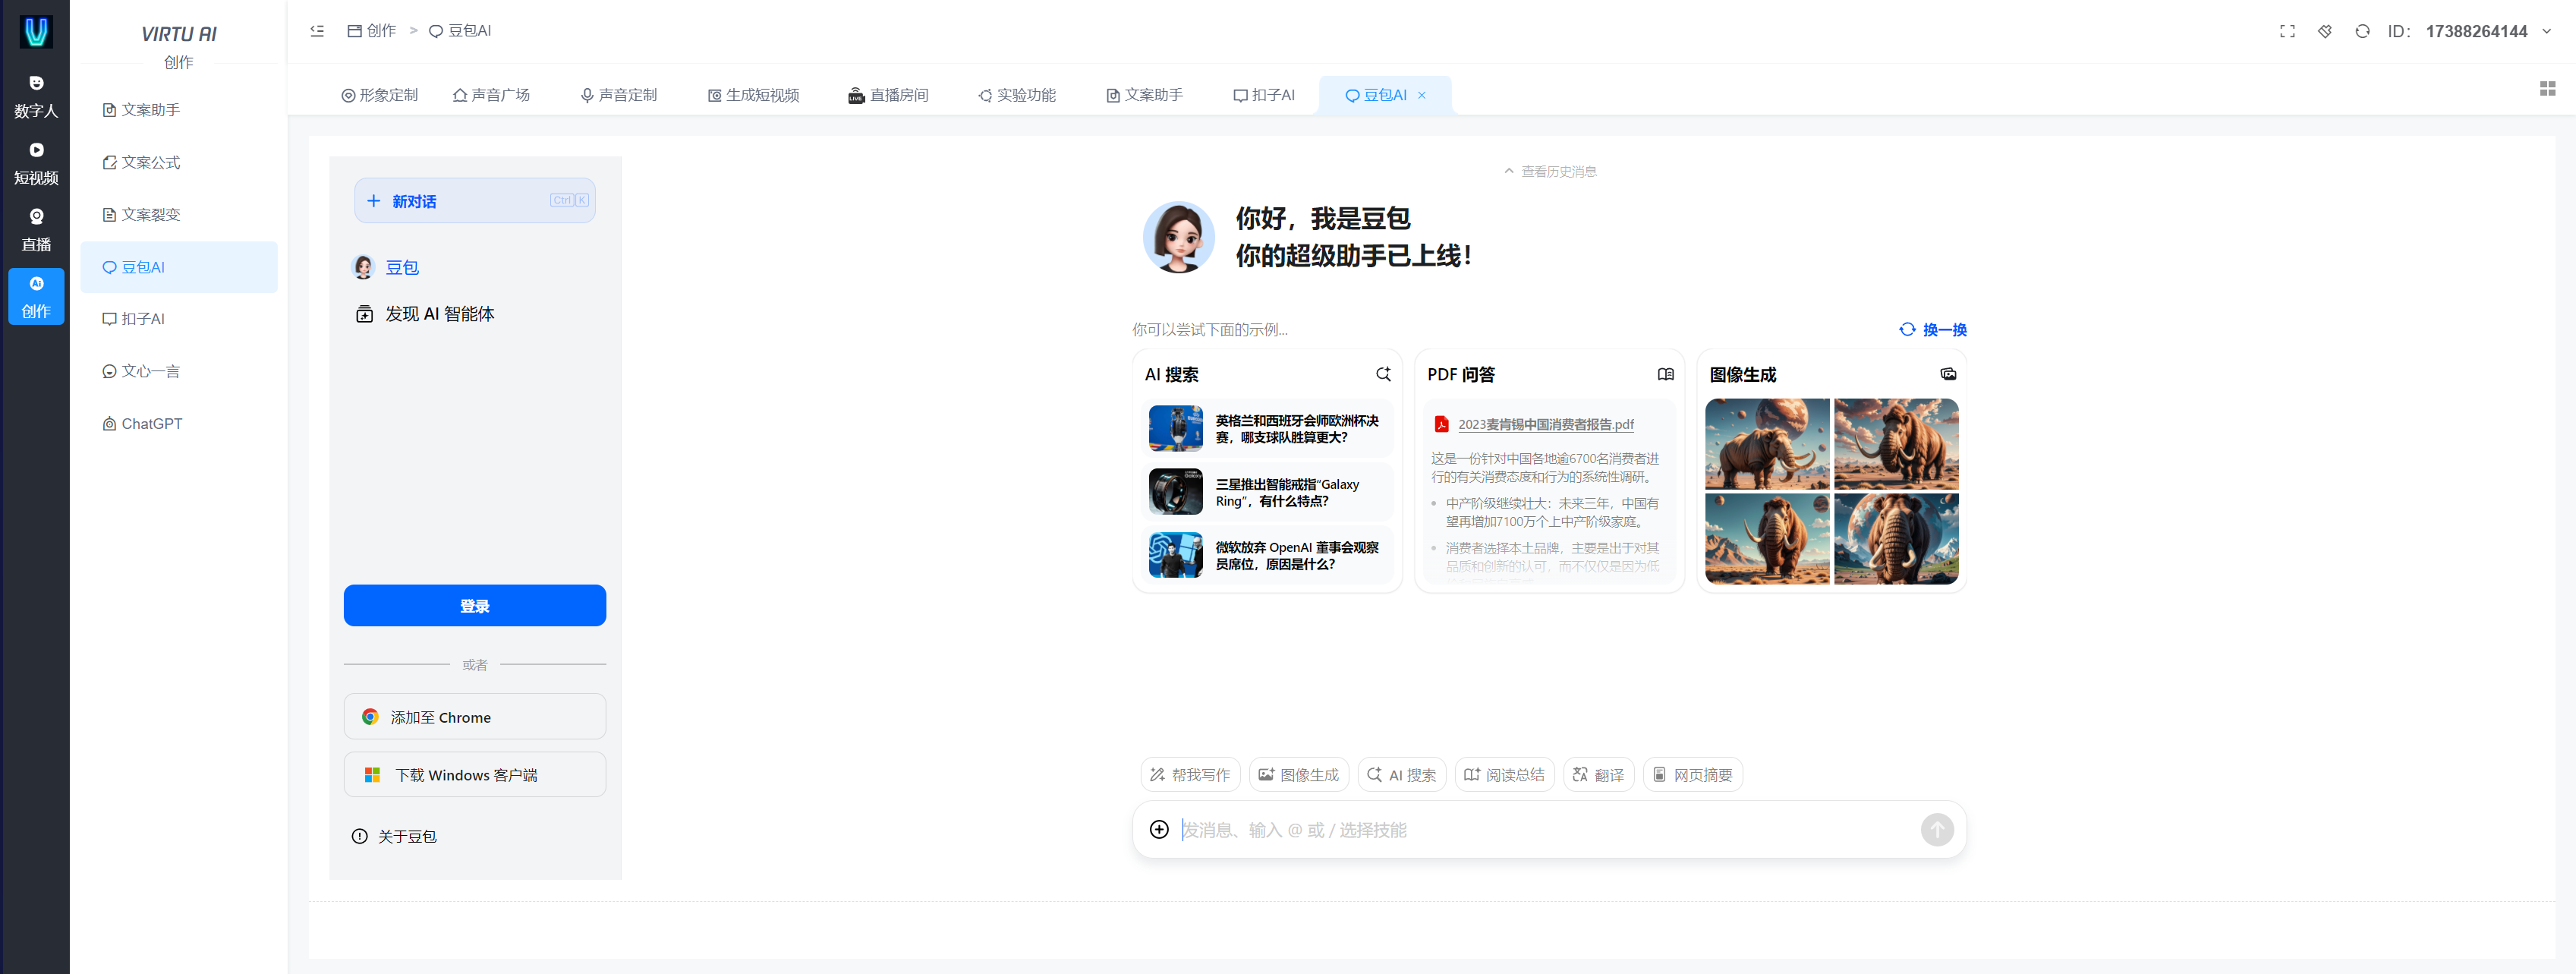
Task: Select the 翻译 skill chip
Action: [1599, 775]
